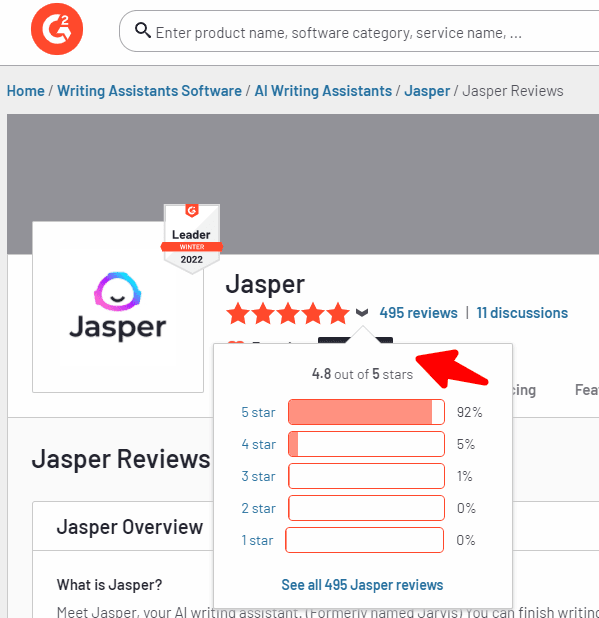Filter reviews by 2 star
Viewport: 599px width, 618px height.
259,508
